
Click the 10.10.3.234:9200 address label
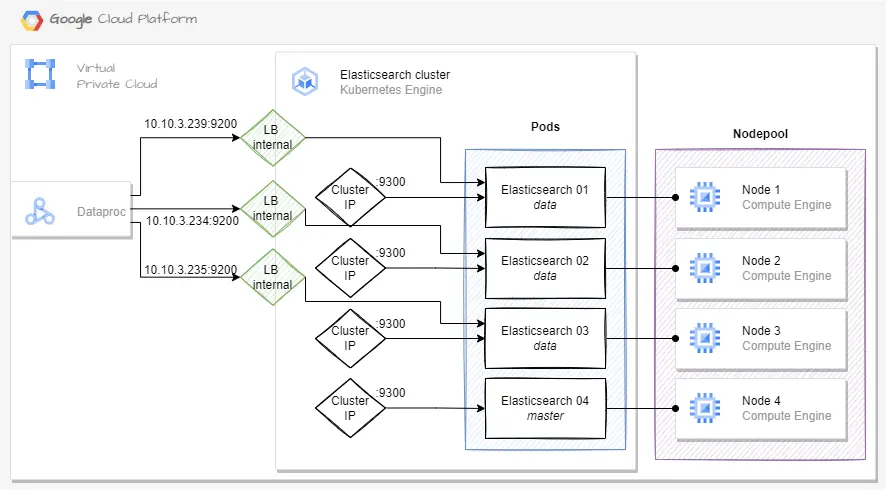click(x=192, y=221)
